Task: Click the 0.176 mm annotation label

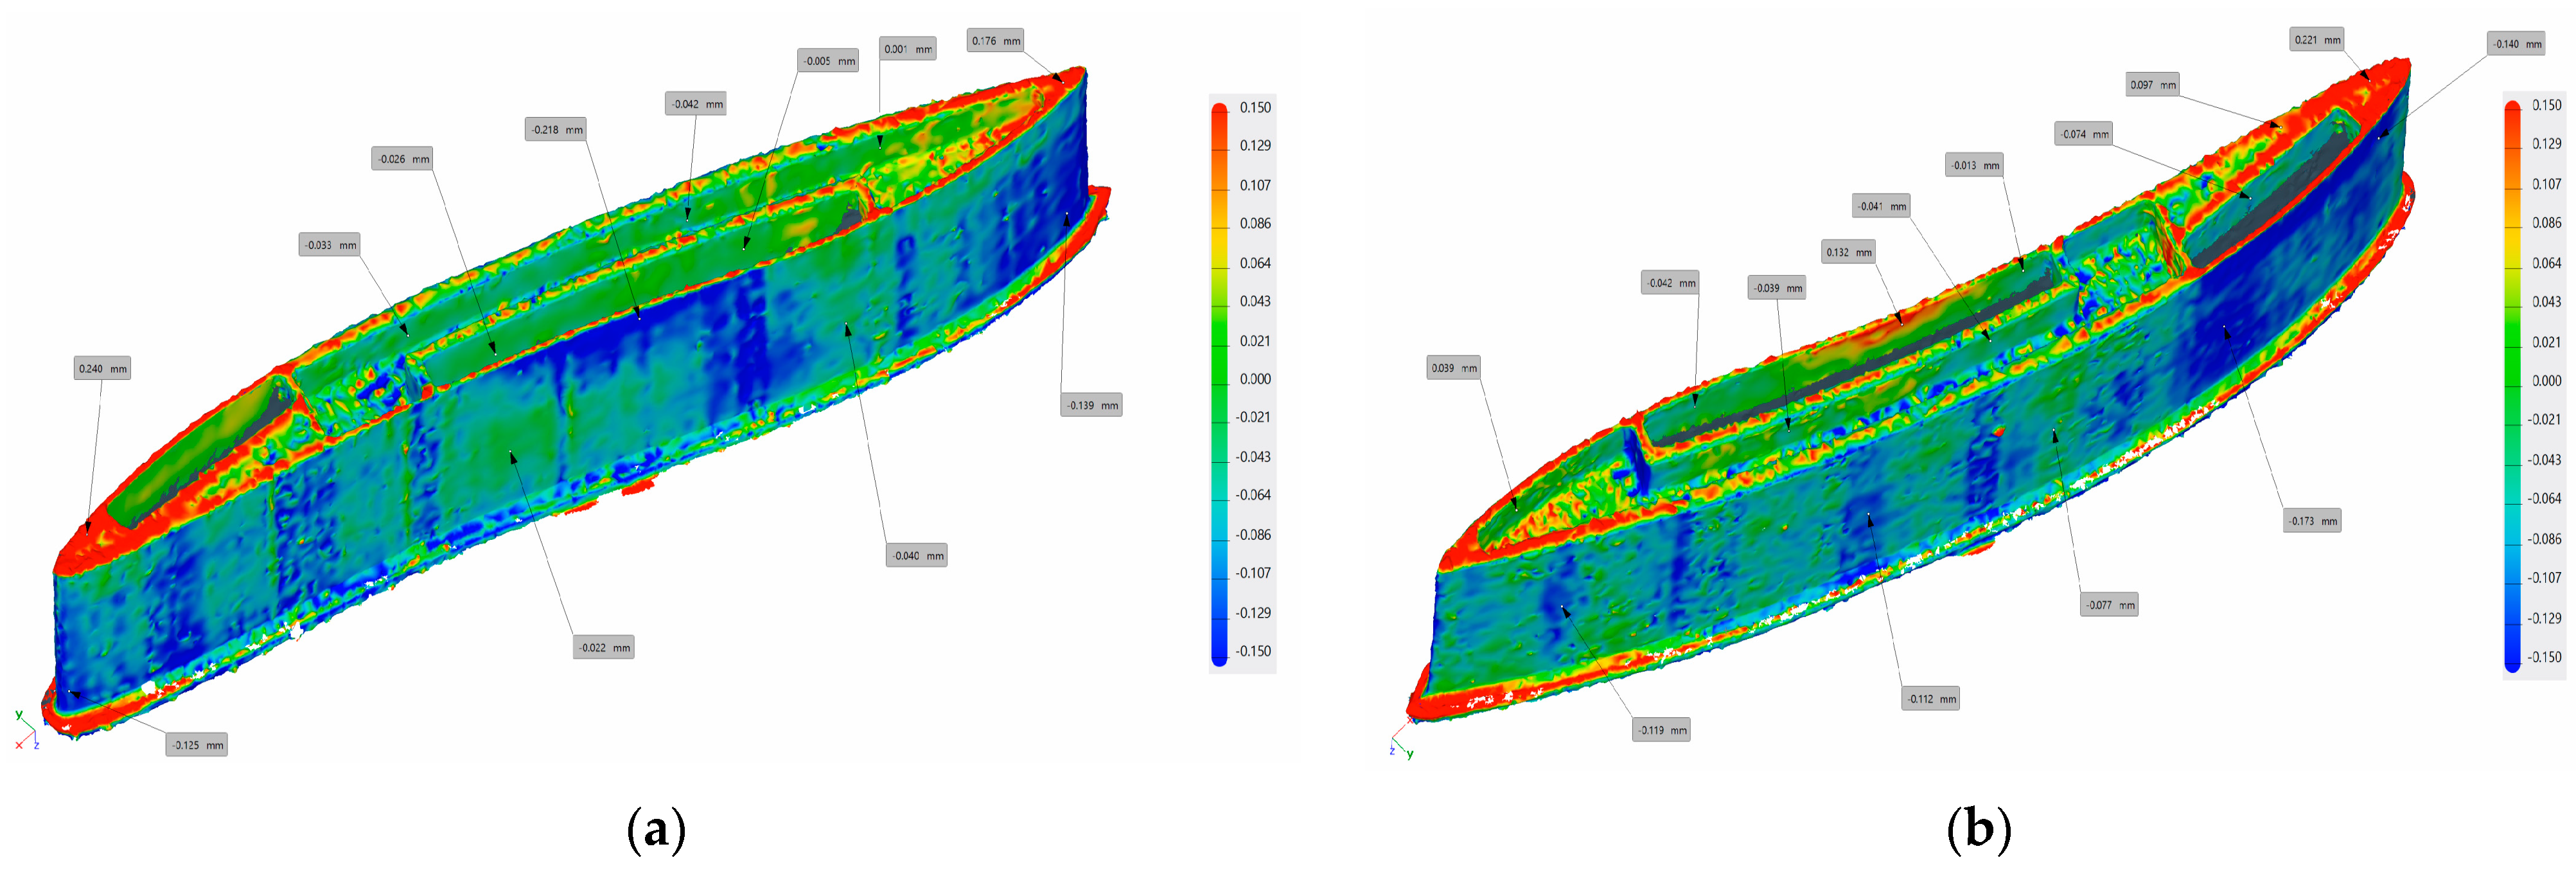Action: pyautogui.click(x=996, y=41)
